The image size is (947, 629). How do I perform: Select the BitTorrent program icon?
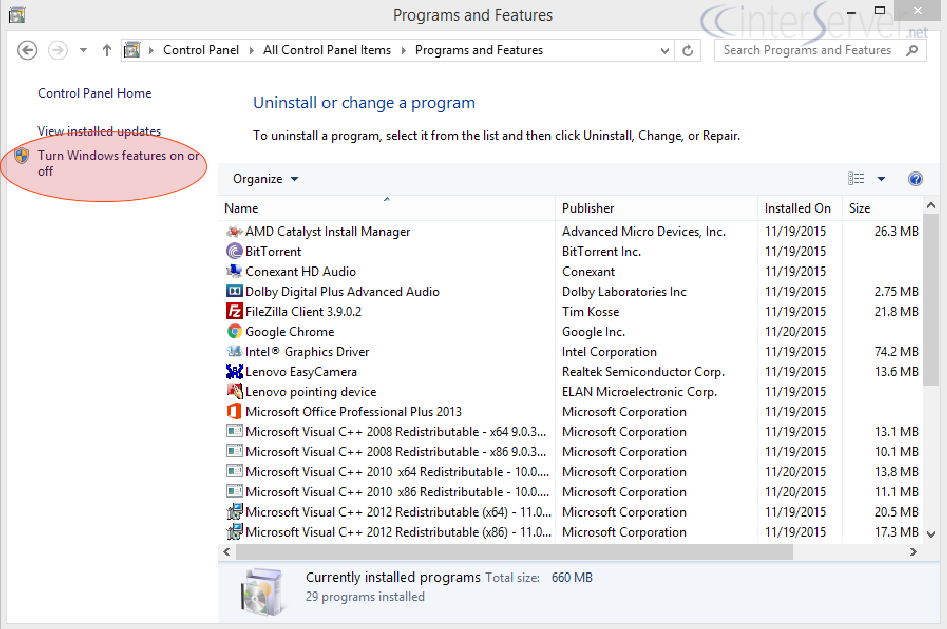234,251
